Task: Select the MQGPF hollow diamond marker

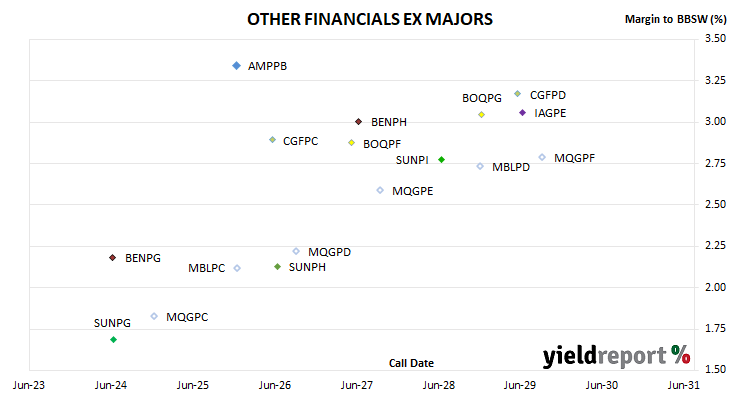Action: [542, 157]
